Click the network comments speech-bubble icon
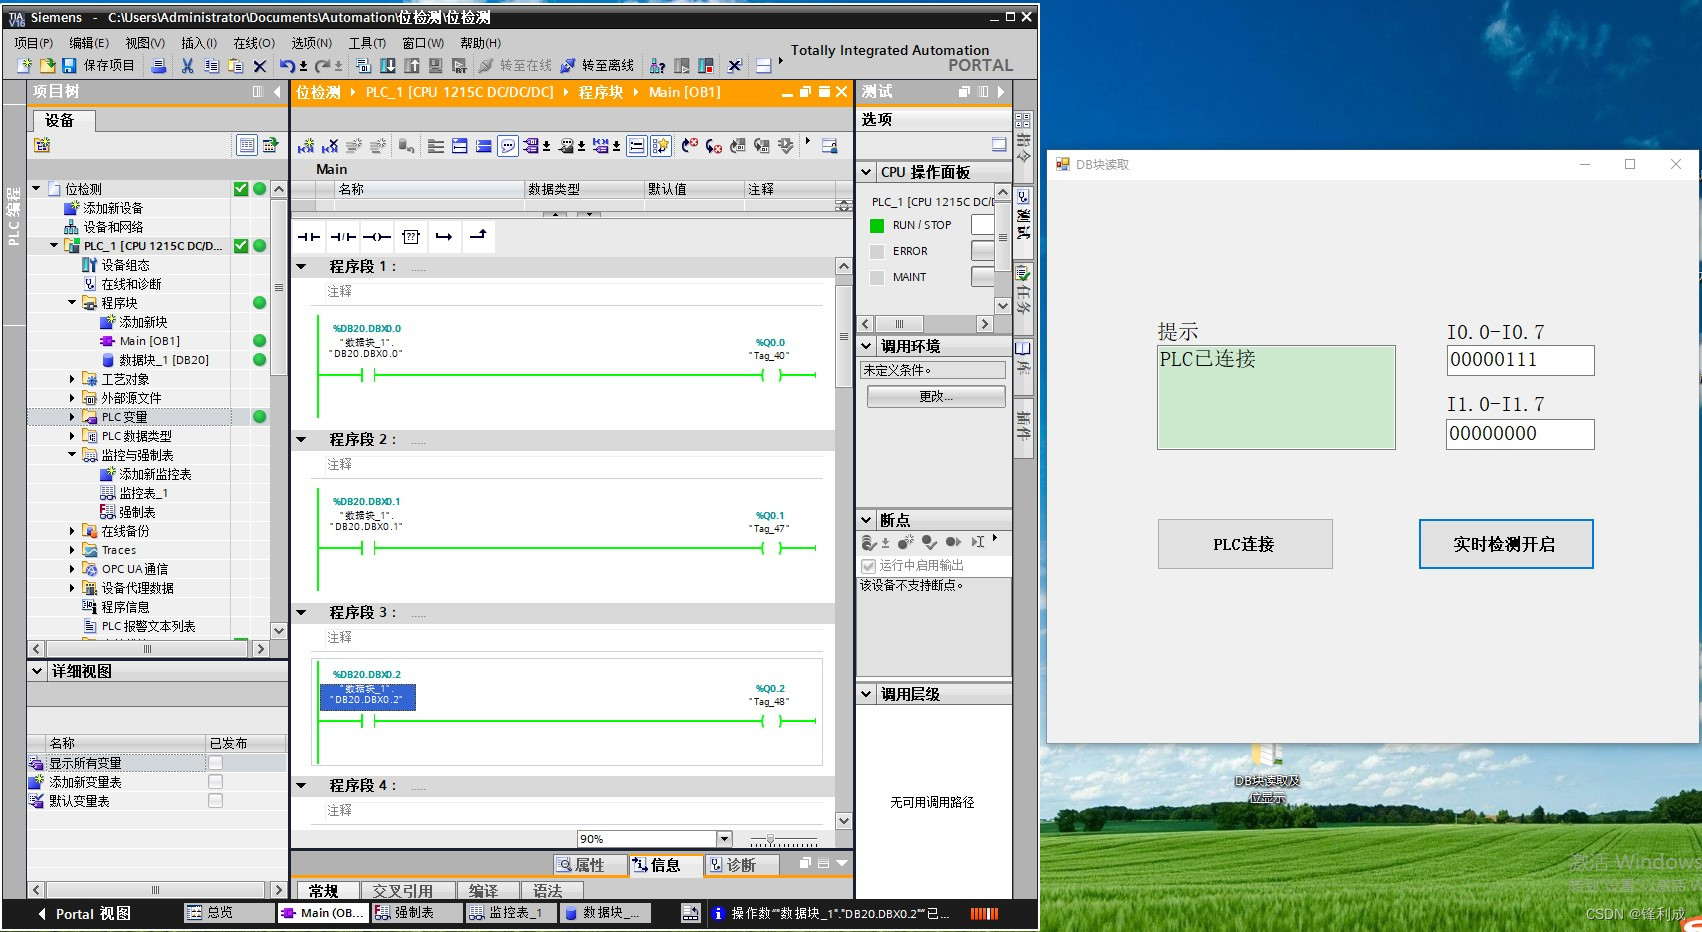 click(x=508, y=146)
